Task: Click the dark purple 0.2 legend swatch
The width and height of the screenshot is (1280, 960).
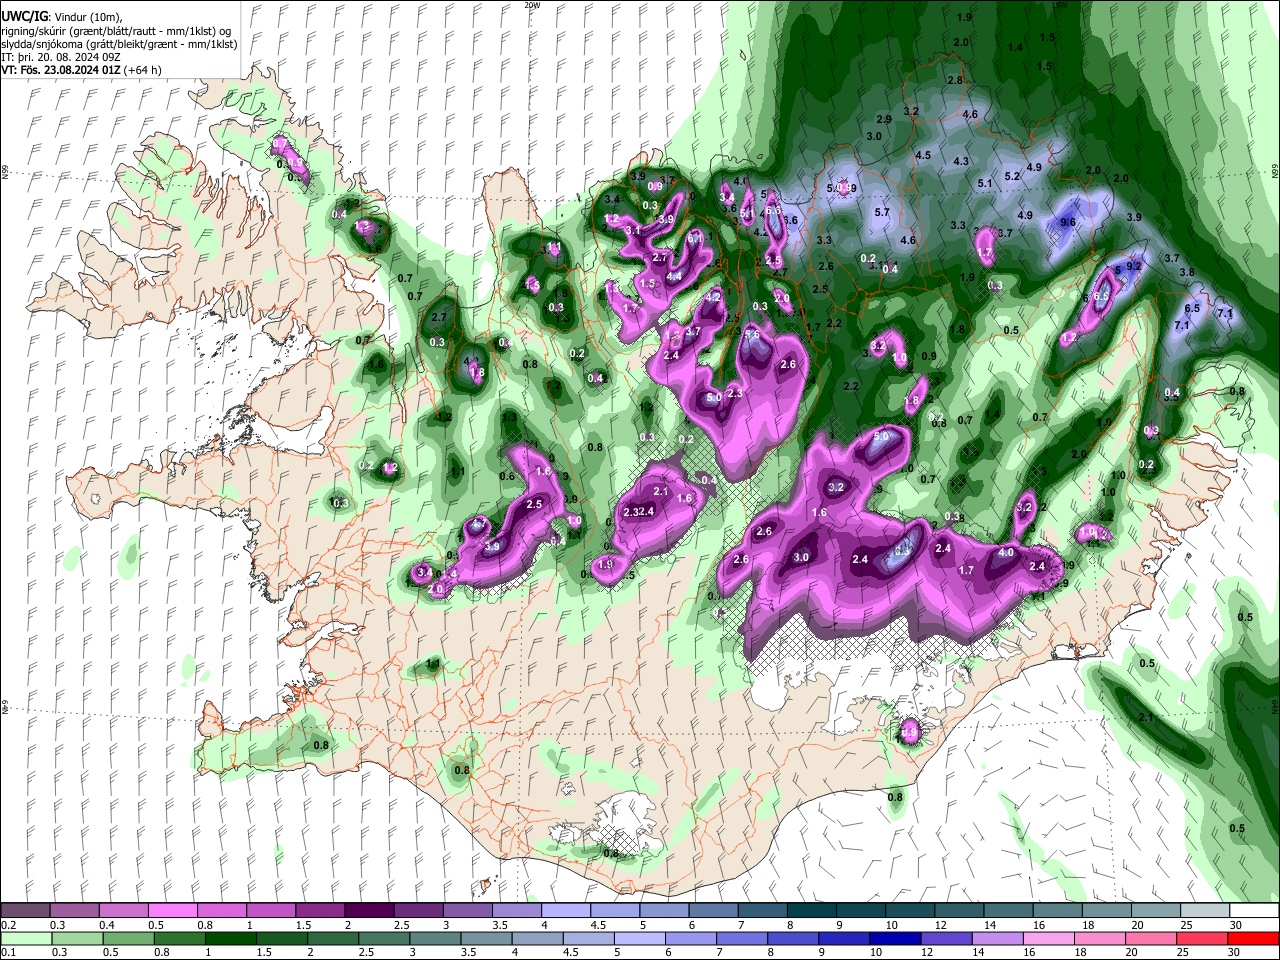Action: tap(25, 911)
